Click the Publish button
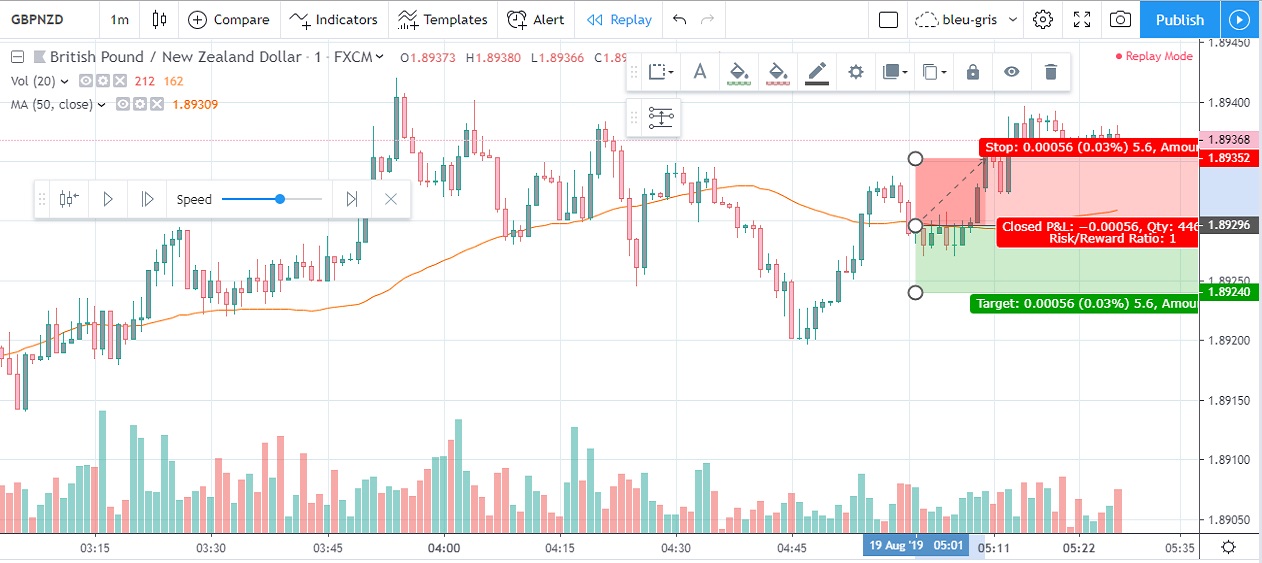 (x=1180, y=19)
